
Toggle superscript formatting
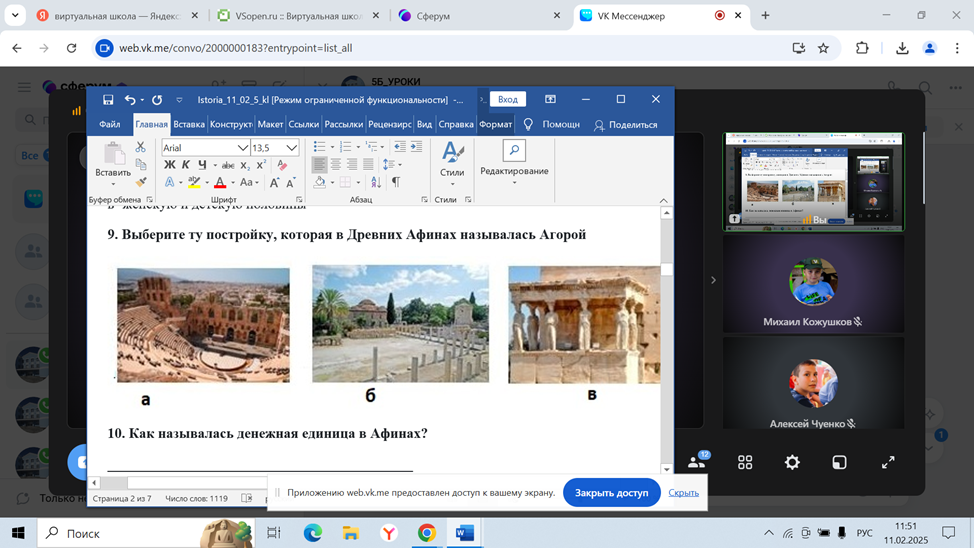coord(261,165)
